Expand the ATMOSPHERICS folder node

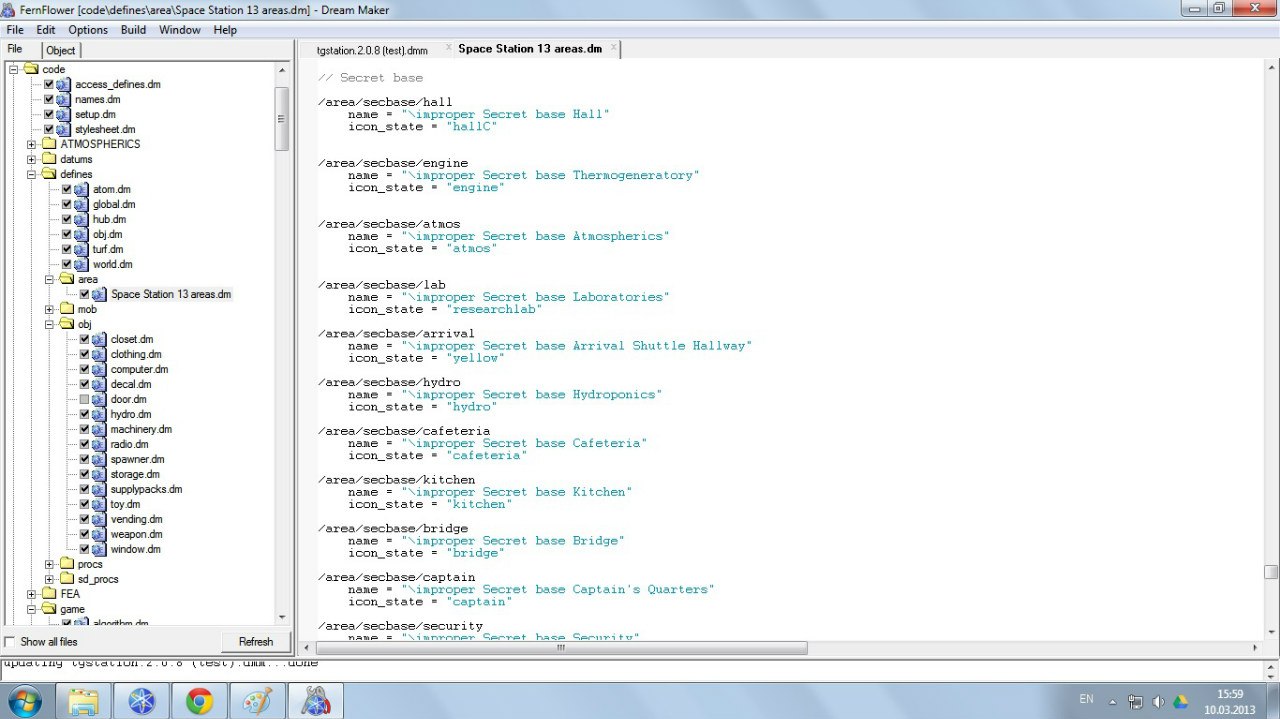pyautogui.click(x=32, y=144)
